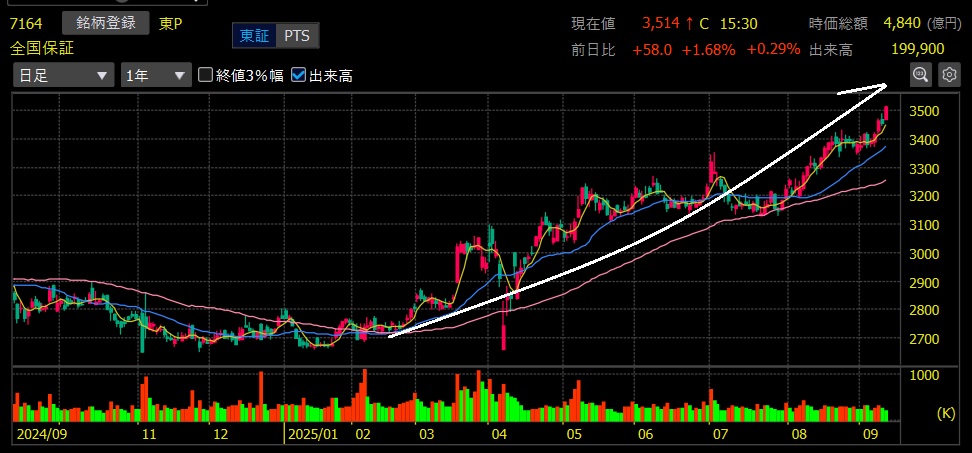Switch to the 東証 market tab
Image resolution: width=972 pixels, height=453 pixels.
pyautogui.click(x=253, y=36)
